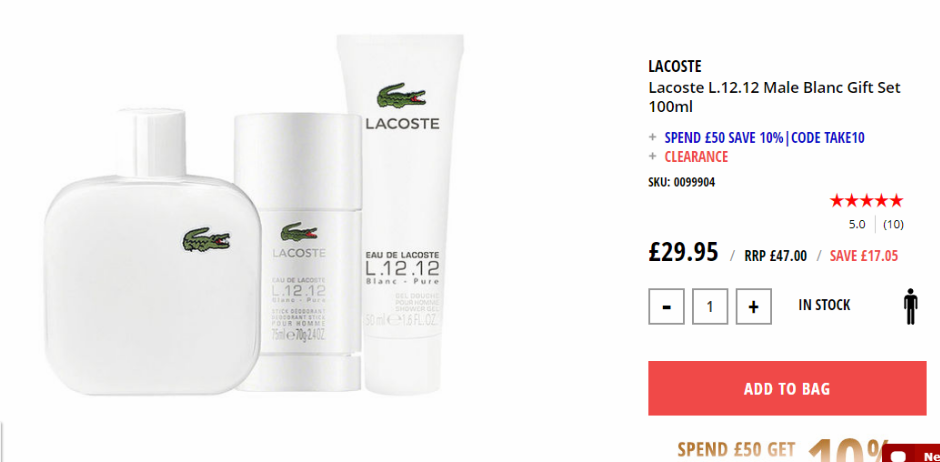Expand the plus icon beside SPEND £50 SAVE 10%

click(x=652, y=137)
